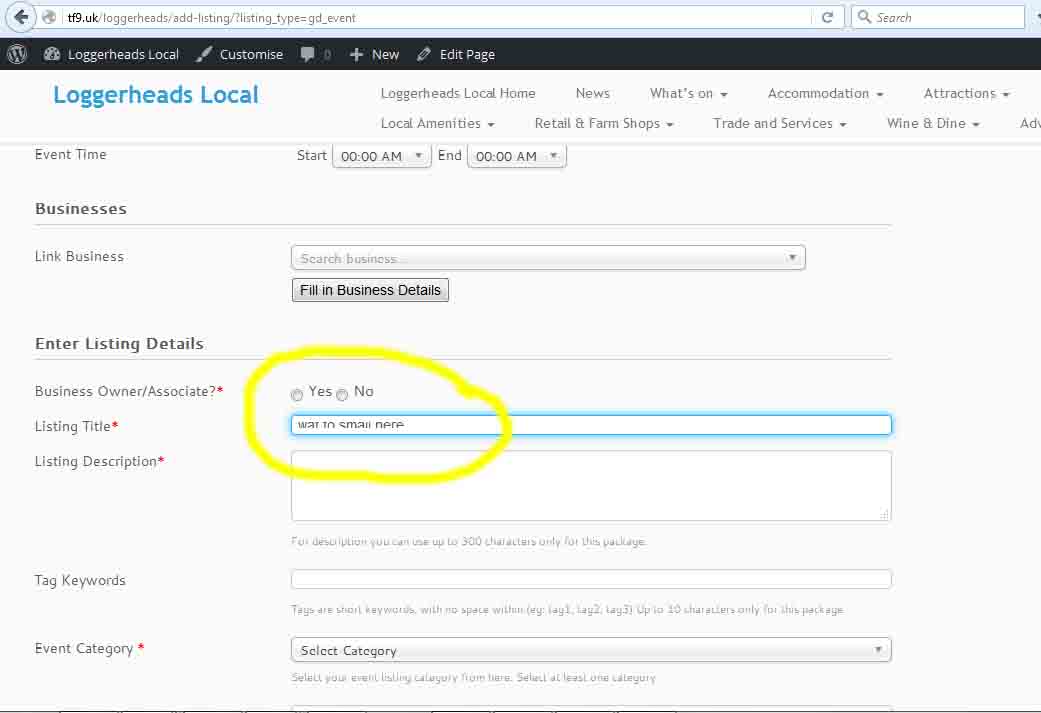The width and height of the screenshot is (1041, 713).
Task: Open the event End time dropdown
Action: (516, 156)
